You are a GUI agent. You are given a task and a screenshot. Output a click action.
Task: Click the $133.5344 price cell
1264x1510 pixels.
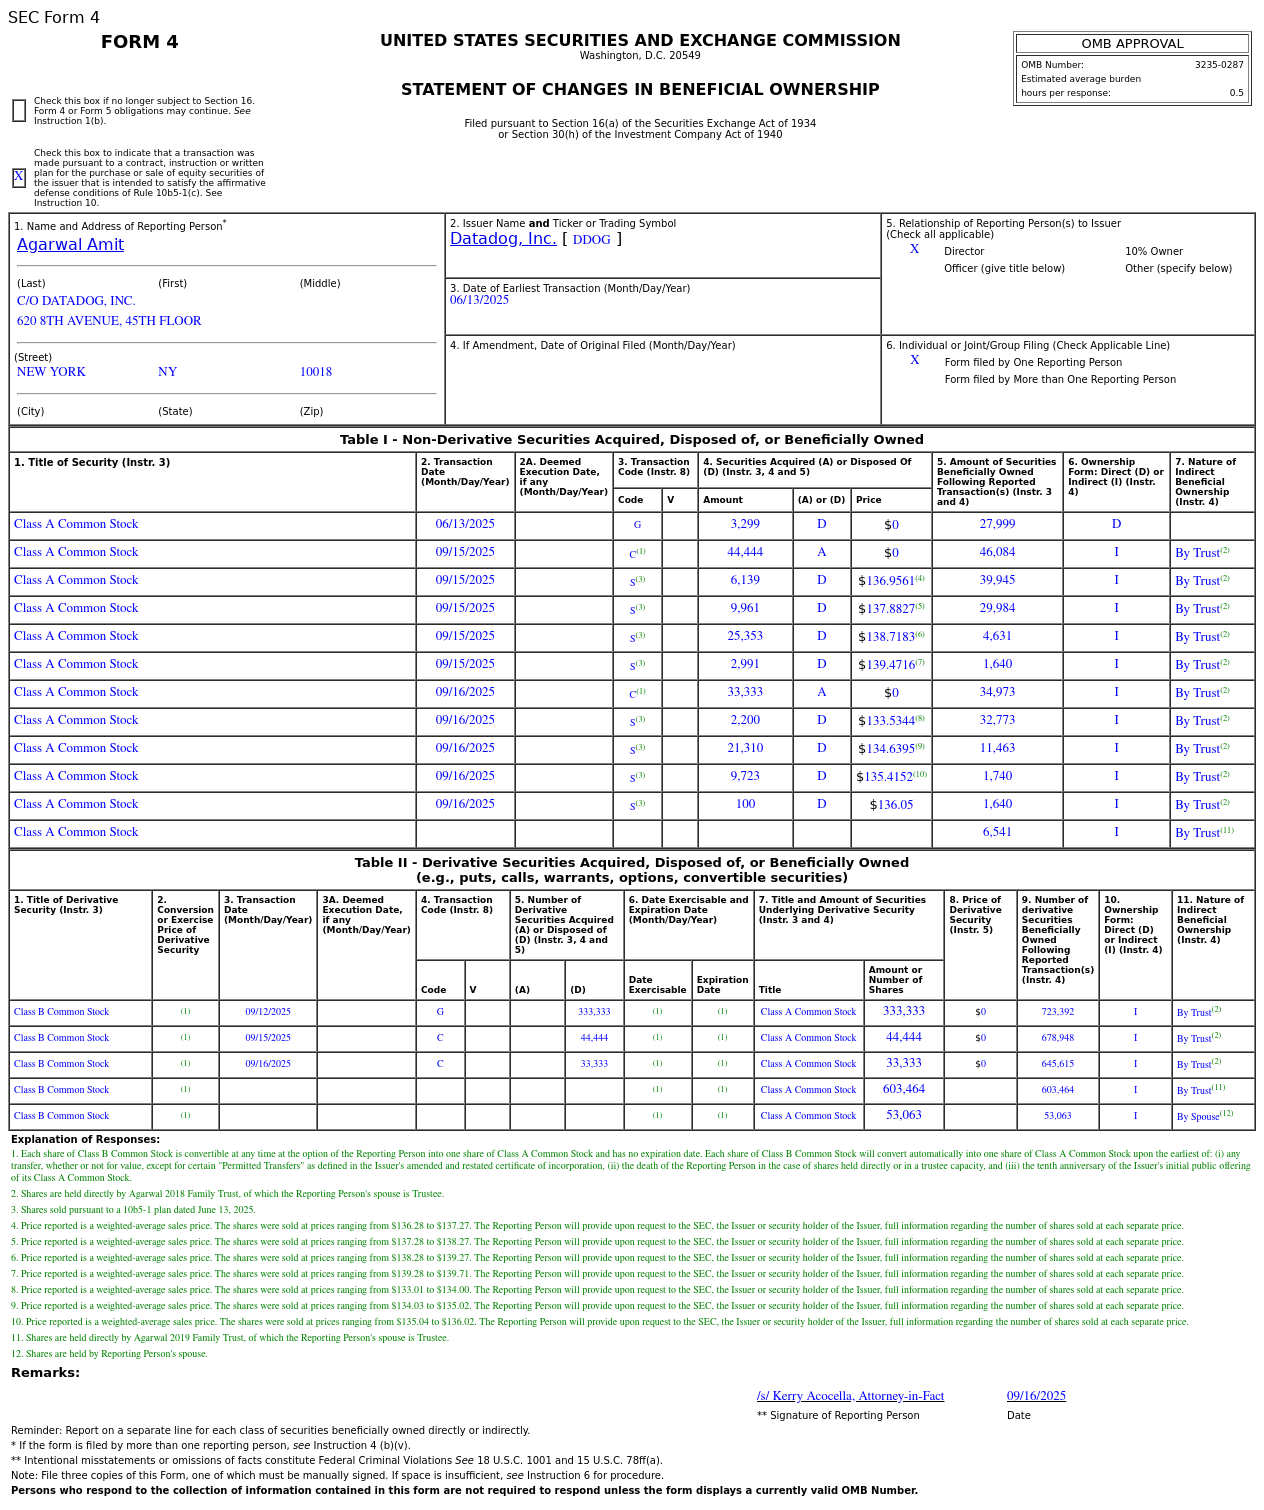[891, 721]
